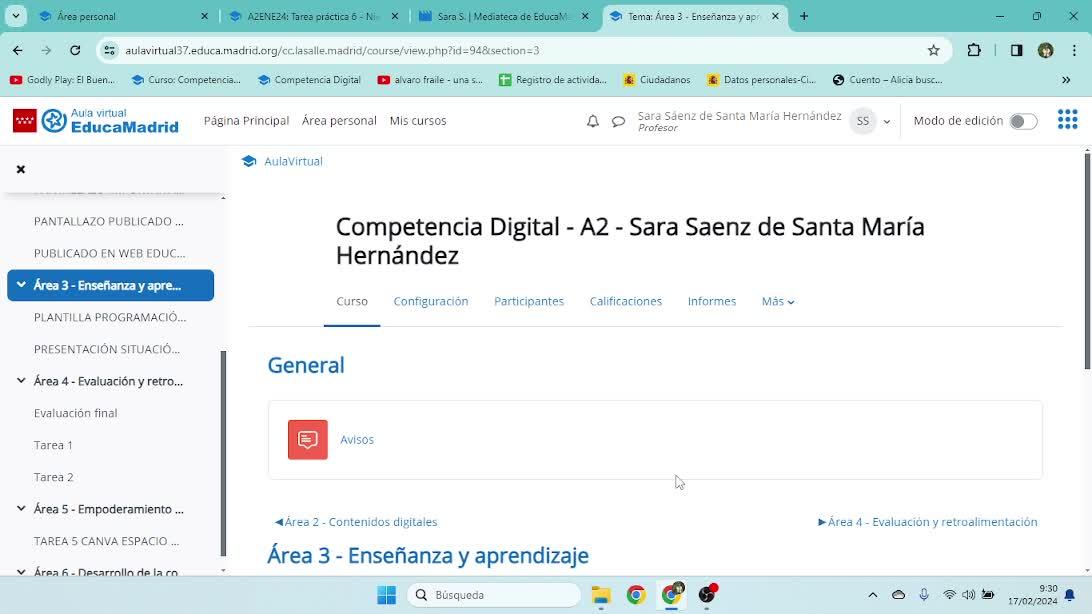The image size is (1092, 614).
Task: Open the browser side panel icon
Action: pyautogui.click(x=1016, y=50)
